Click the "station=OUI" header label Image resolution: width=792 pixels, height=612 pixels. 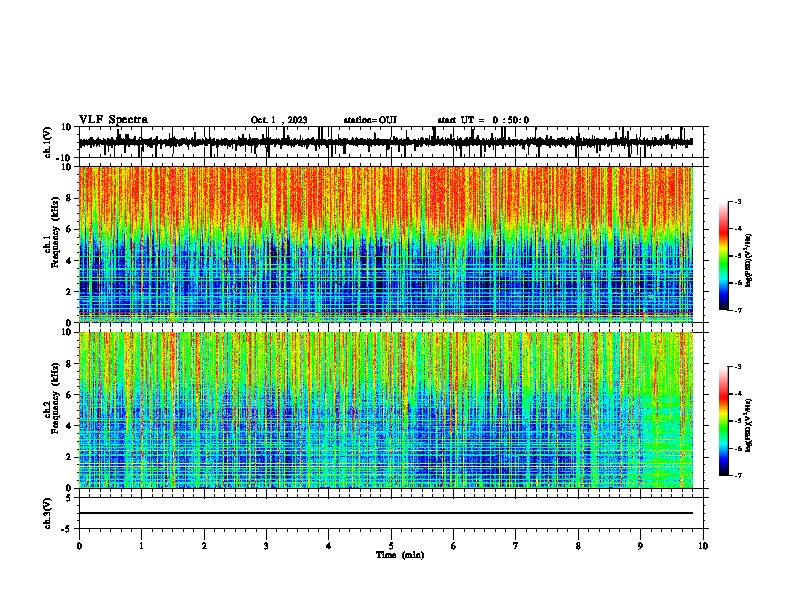tap(370, 120)
